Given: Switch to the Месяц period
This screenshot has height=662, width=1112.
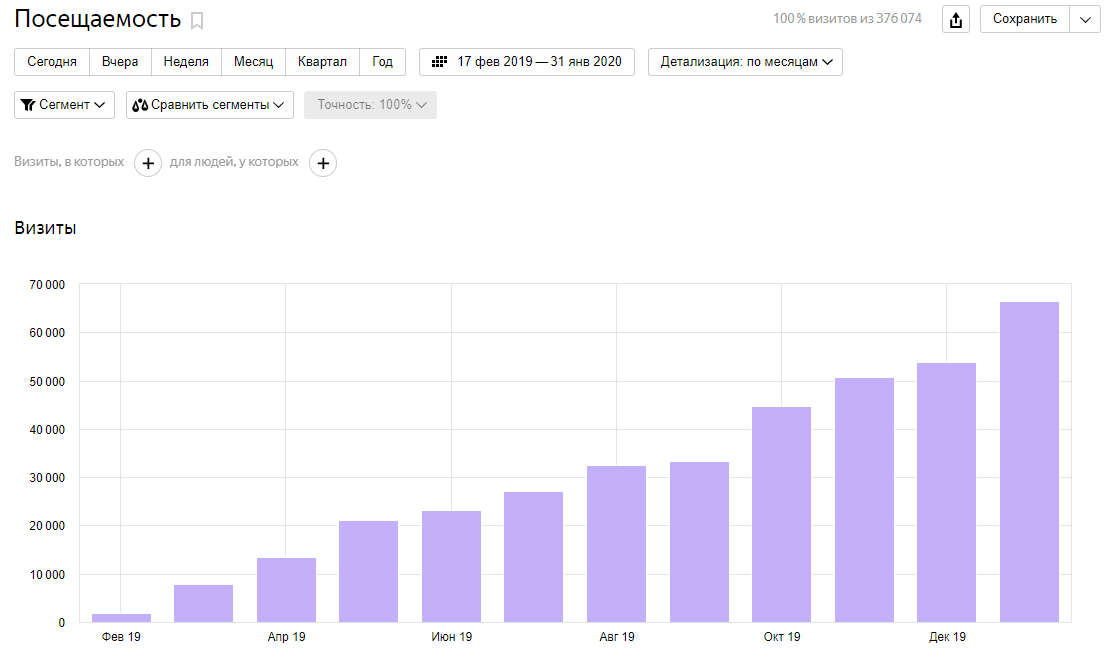Looking at the screenshot, I should coord(253,62).
